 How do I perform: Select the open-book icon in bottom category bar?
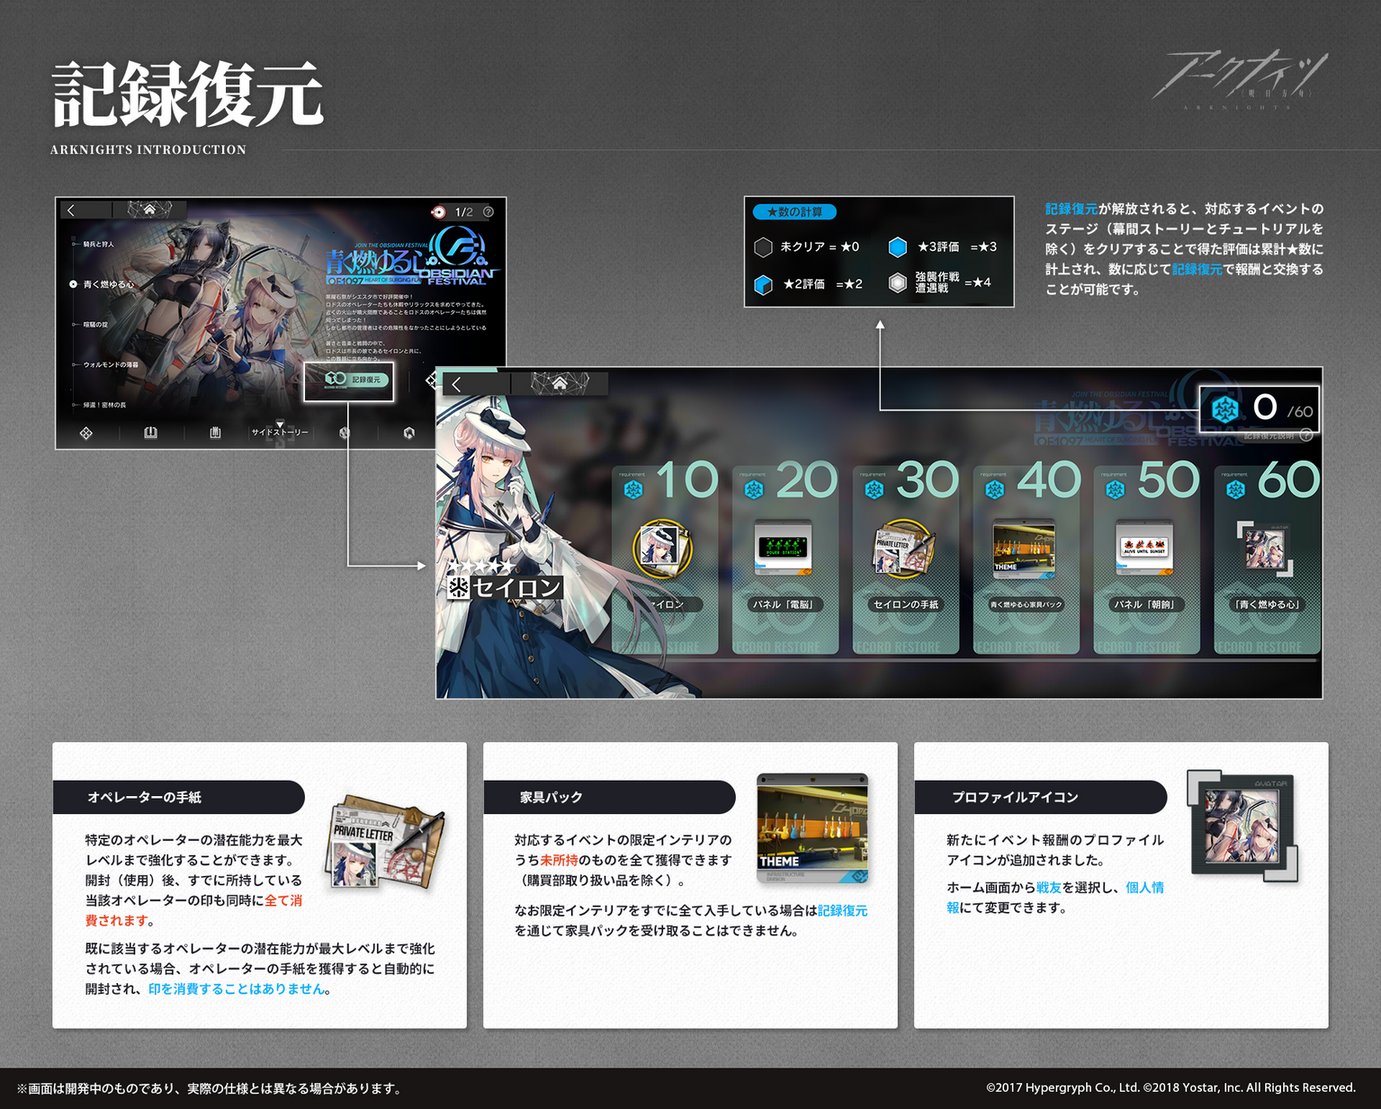(x=151, y=433)
